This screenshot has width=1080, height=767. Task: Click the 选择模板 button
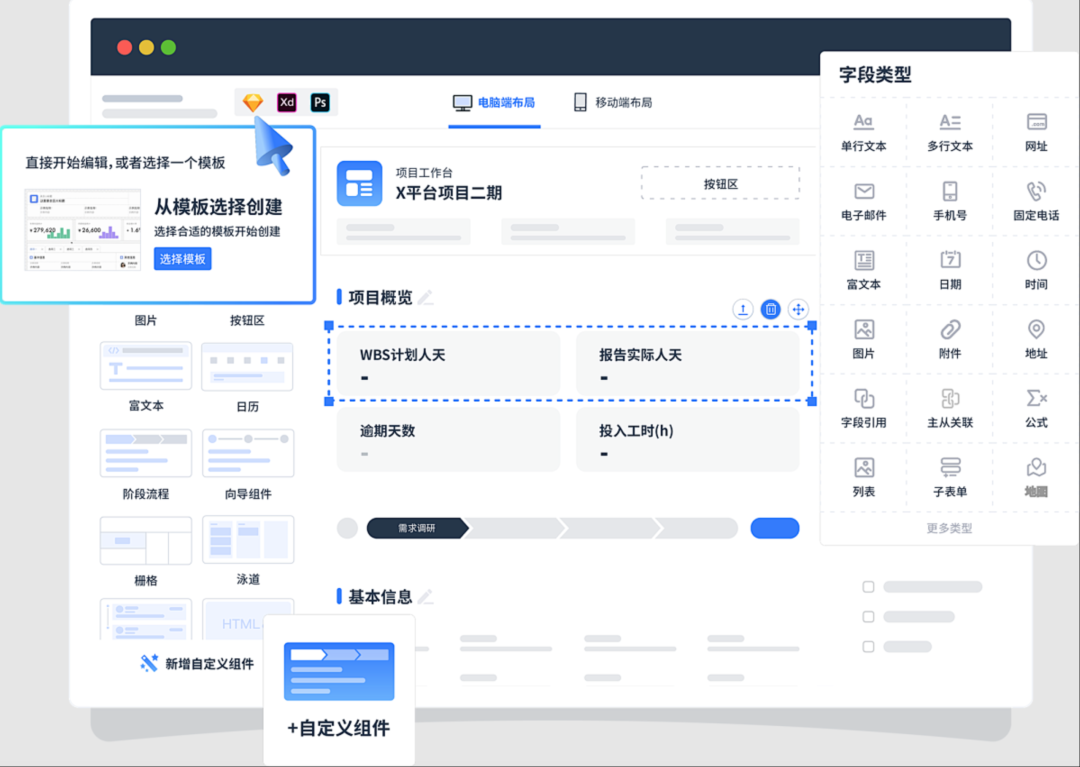click(x=182, y=258)
